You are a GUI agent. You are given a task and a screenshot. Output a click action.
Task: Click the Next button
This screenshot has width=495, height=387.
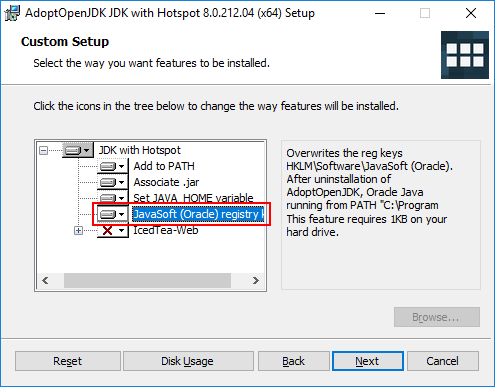pos(368,361)
